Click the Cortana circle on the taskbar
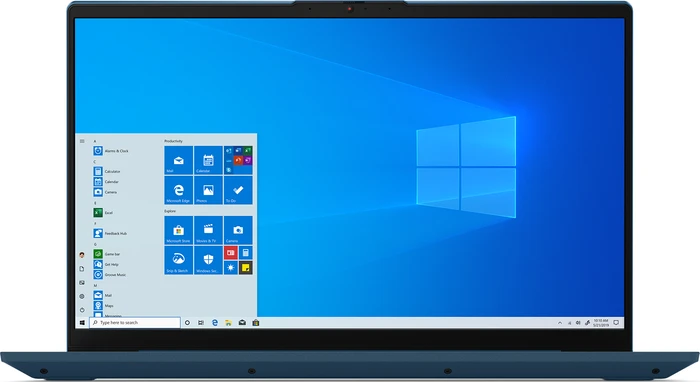 pos(187,323)
